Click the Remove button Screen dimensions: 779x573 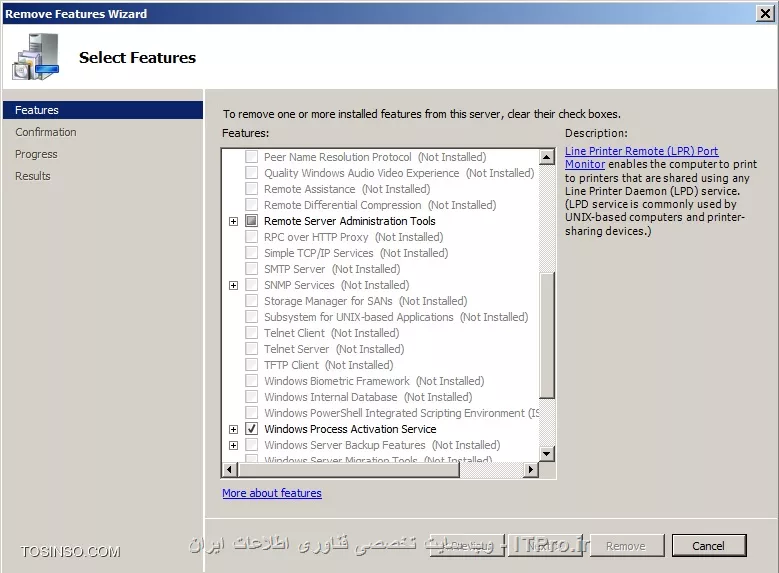[626, 546]
